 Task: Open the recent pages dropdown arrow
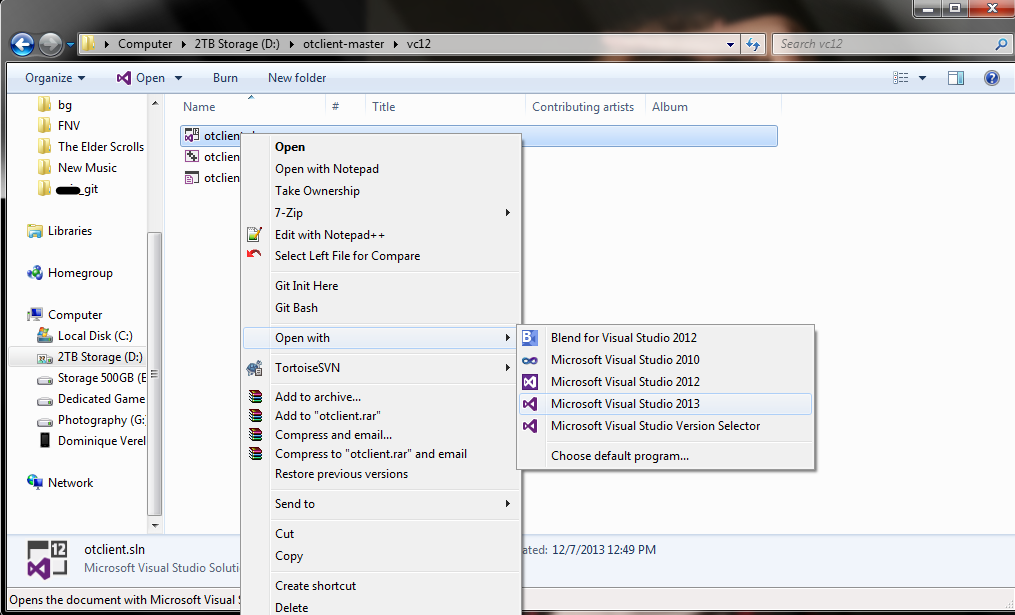(x=70, y=45)
